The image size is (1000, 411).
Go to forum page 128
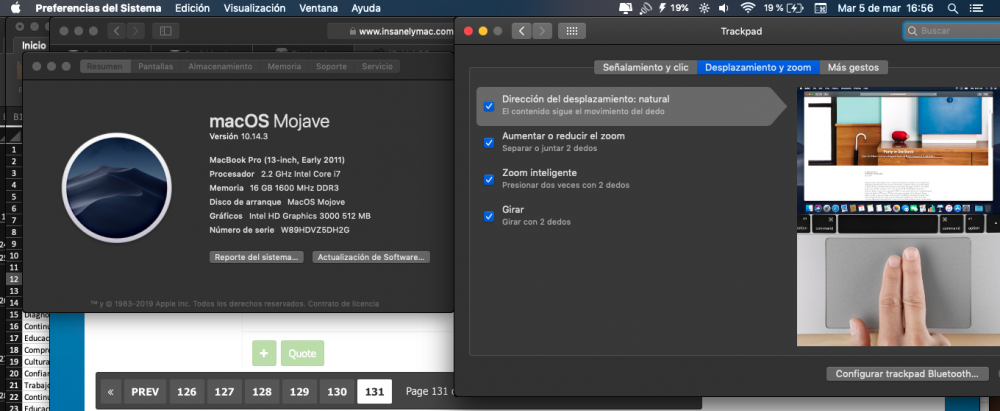pos(261,392)
